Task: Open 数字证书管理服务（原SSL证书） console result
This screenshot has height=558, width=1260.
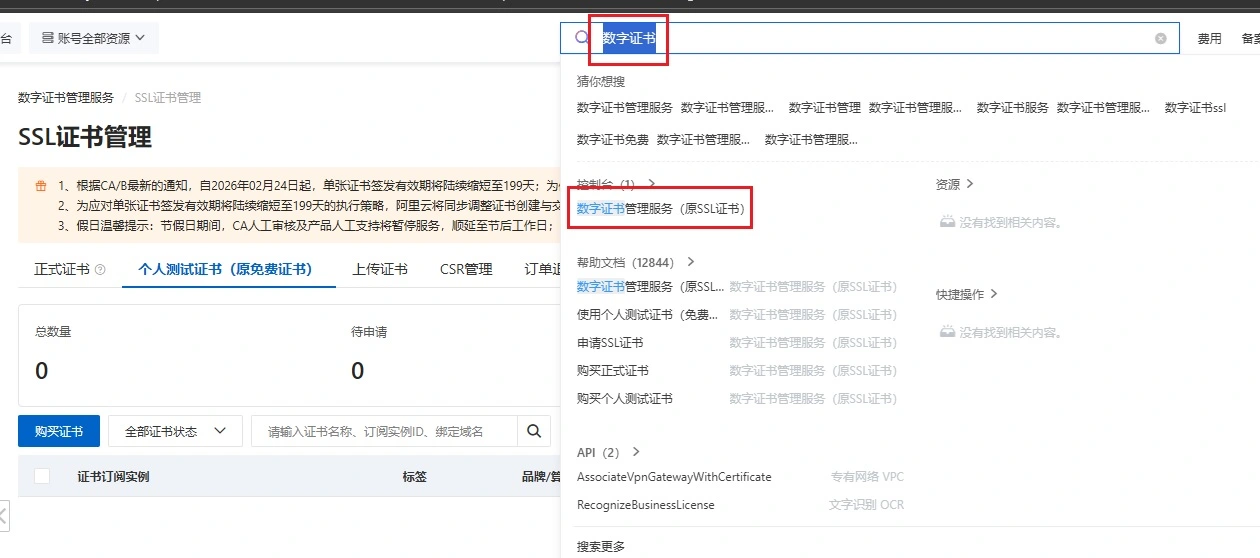Action: 661,209
